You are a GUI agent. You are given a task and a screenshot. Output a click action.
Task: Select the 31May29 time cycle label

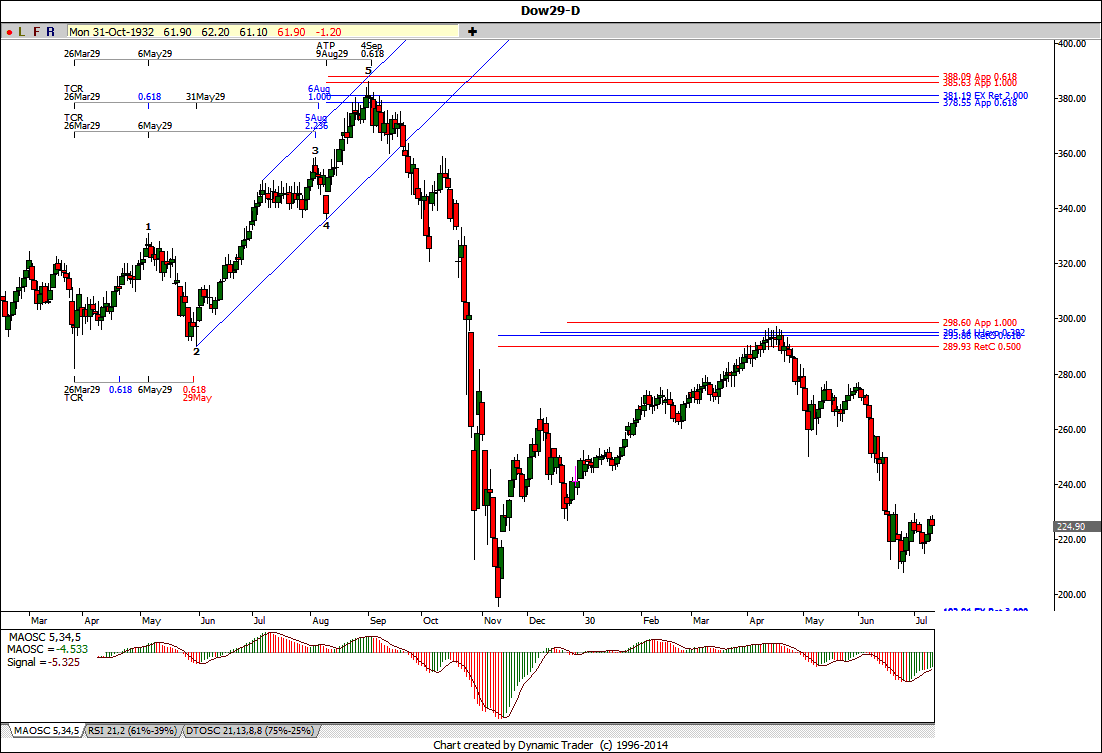205,96
